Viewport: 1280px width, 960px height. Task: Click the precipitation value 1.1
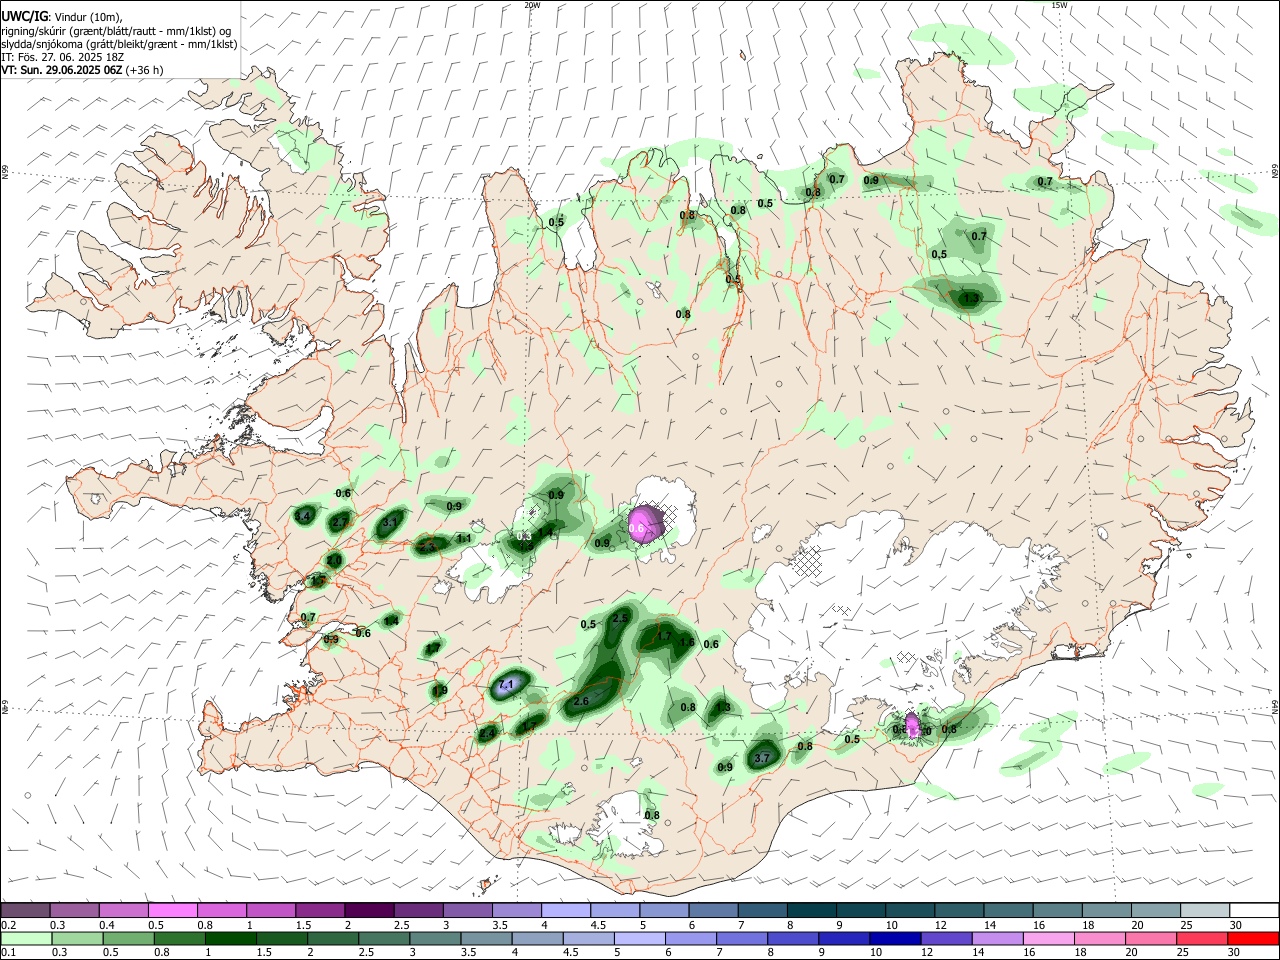click(x=464, y=538)
